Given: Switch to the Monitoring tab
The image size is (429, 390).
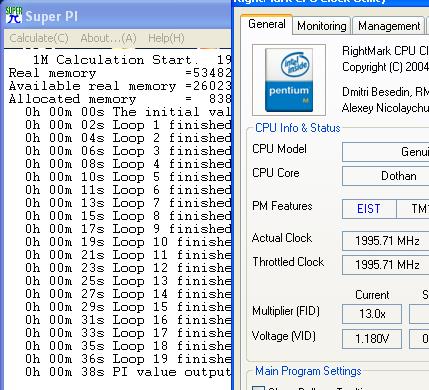Looking at the screenshot, I should (322, 26).
